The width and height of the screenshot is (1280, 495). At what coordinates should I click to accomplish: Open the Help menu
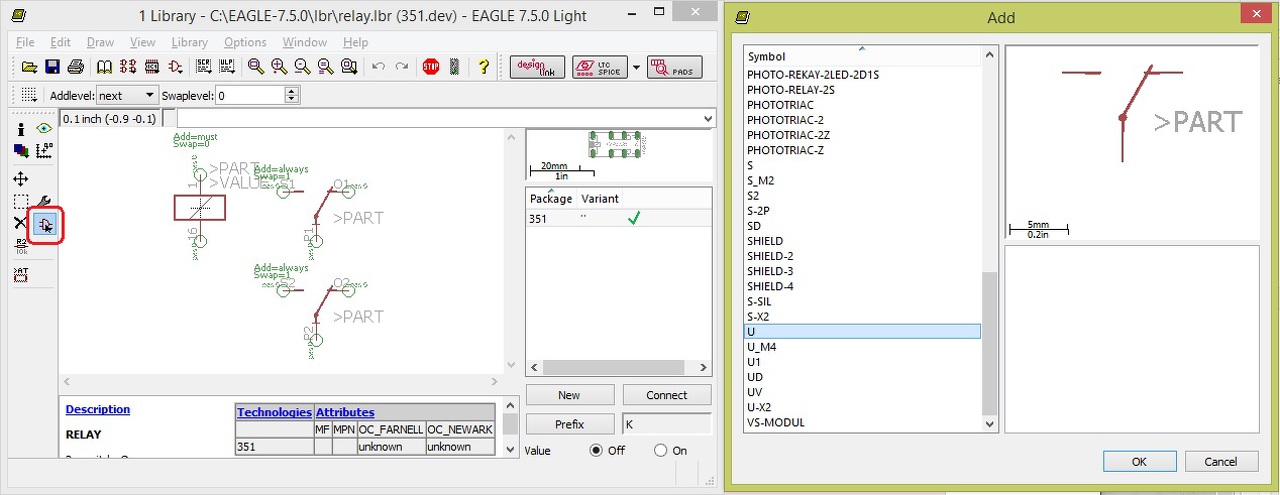(355, 42)
